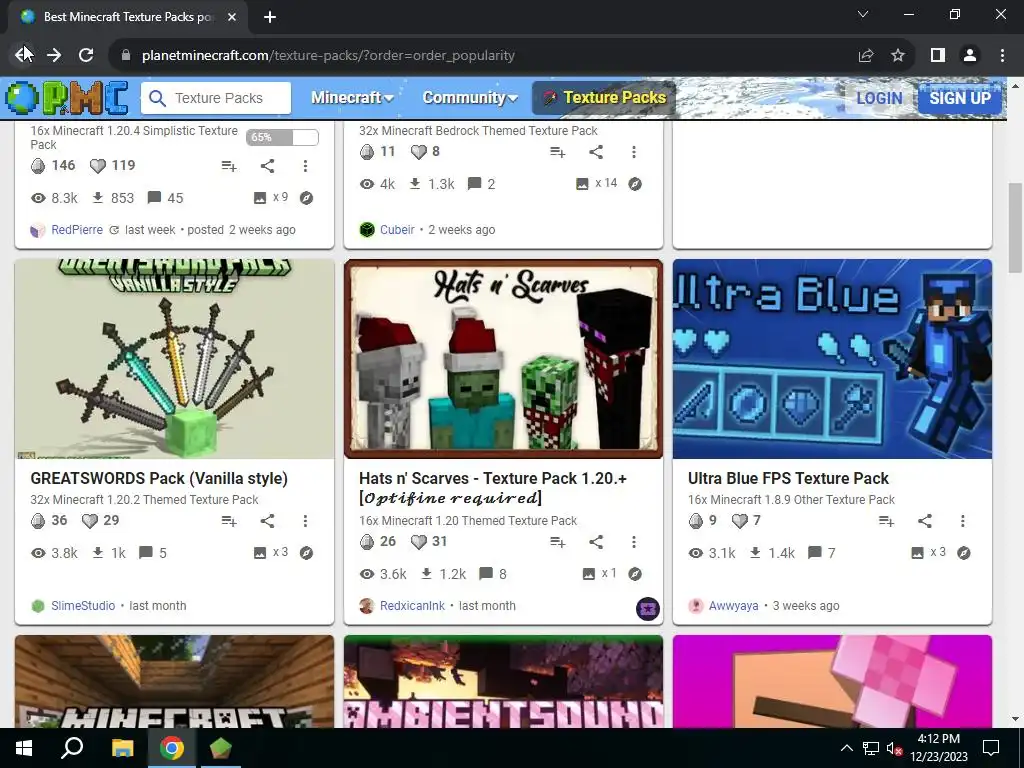The image size is (1024, 768).
Task: Share Cubeir's Bedrock Themed pack
Action: [x=596, y=152]
